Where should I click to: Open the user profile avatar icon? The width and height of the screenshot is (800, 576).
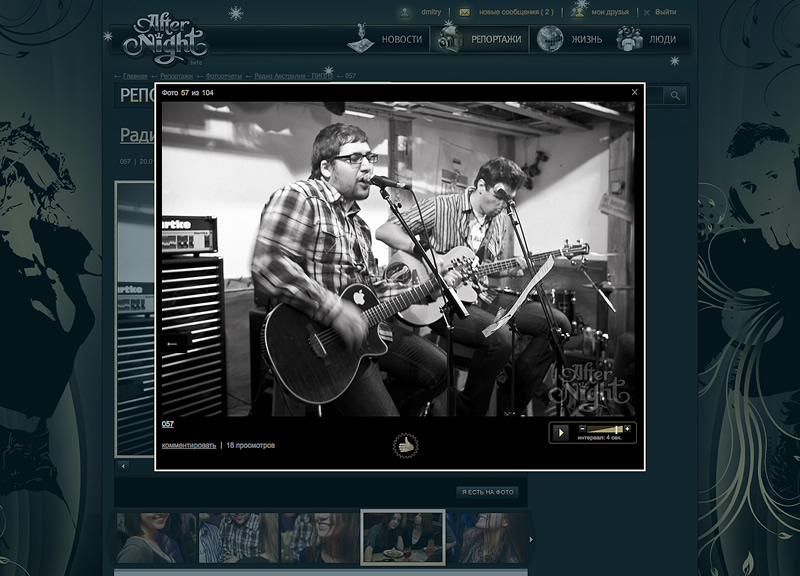pyautogui.click(x=405, y=12)
